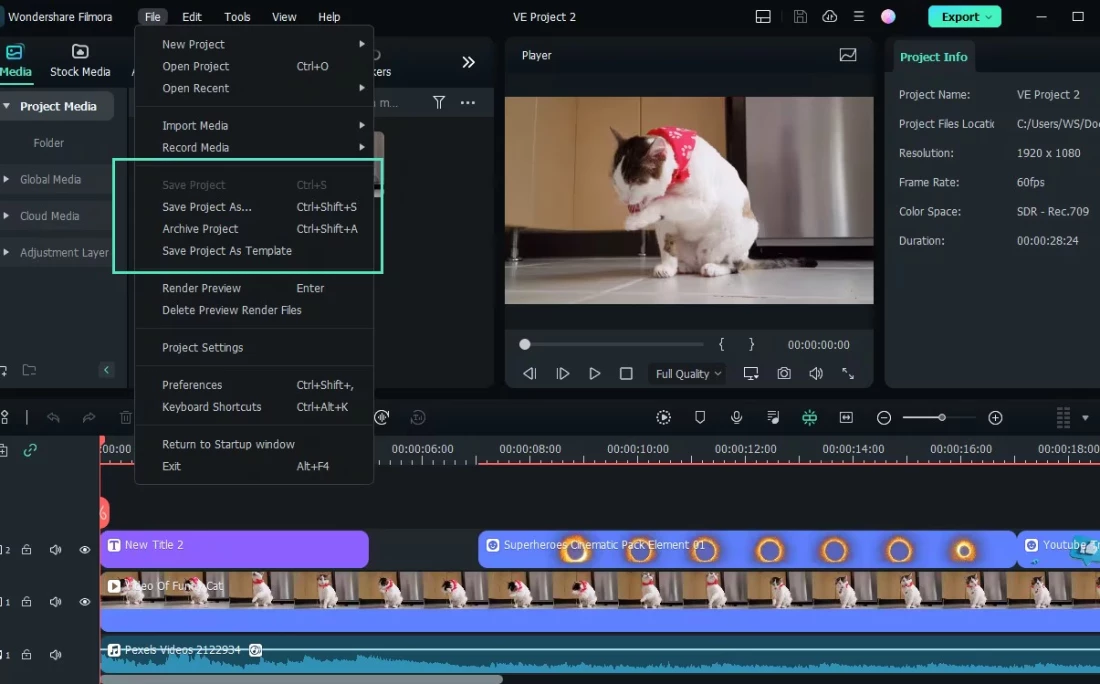Hide the New Title 2 track with eye icon
Image resolution: width=1100 pixels, height=684 pixels.
(x=85, y=549)
